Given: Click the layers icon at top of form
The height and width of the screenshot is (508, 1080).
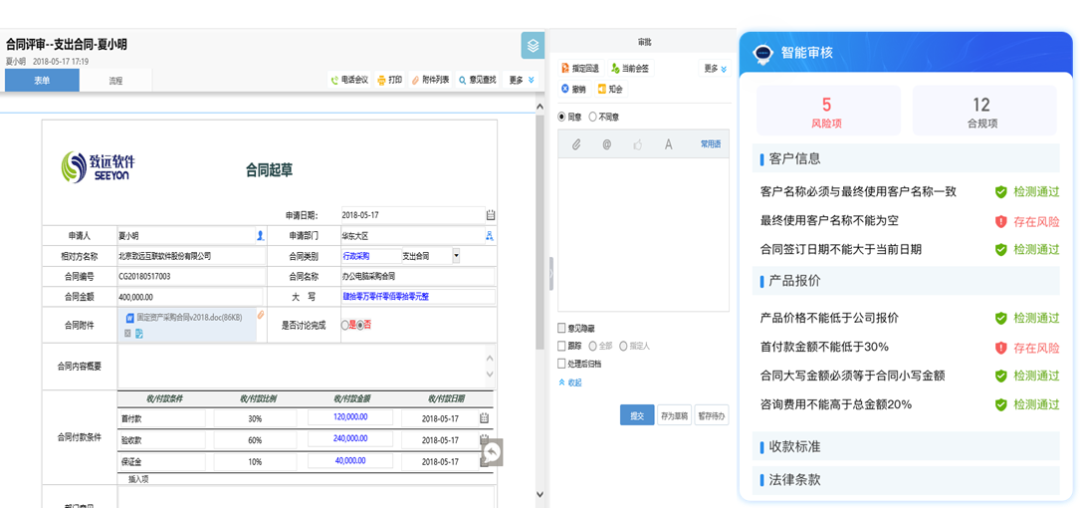Looking at the screenshot, I should (533, 45).
